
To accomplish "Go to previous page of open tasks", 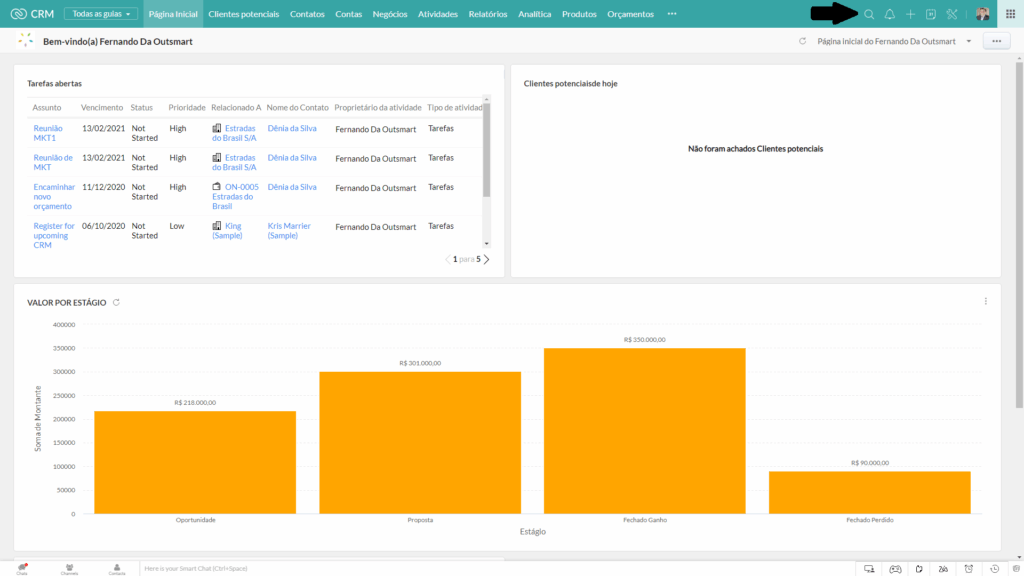I will click(447, 259).
